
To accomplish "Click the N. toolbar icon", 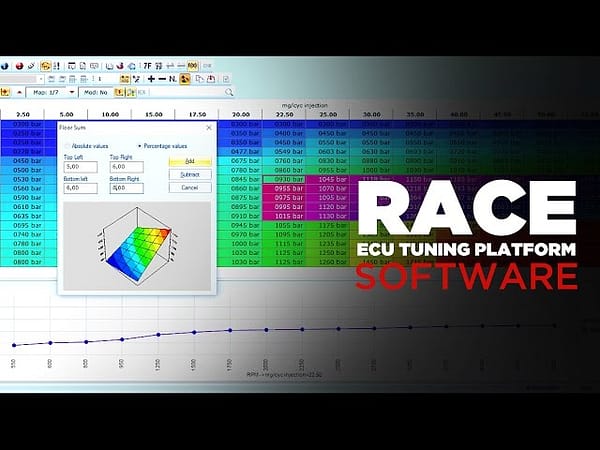I will [x=173, y=79].
